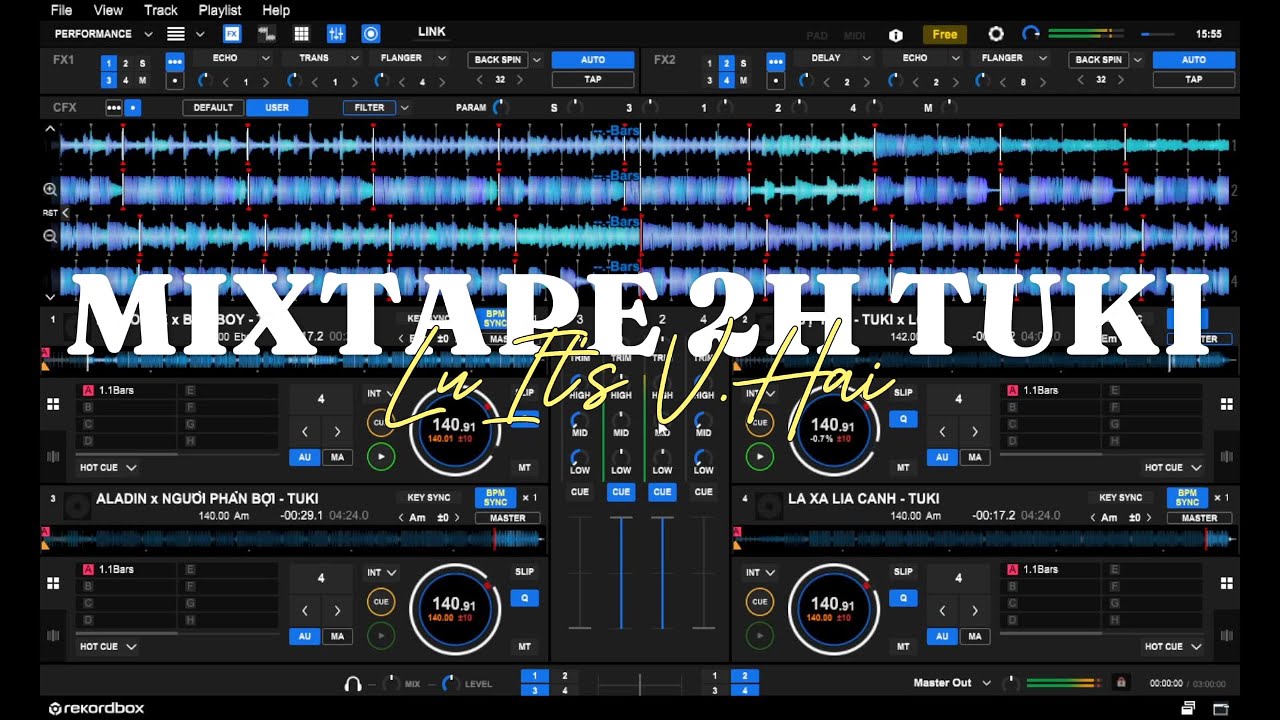Assign FX2 to deck 4

click(727, 80)
